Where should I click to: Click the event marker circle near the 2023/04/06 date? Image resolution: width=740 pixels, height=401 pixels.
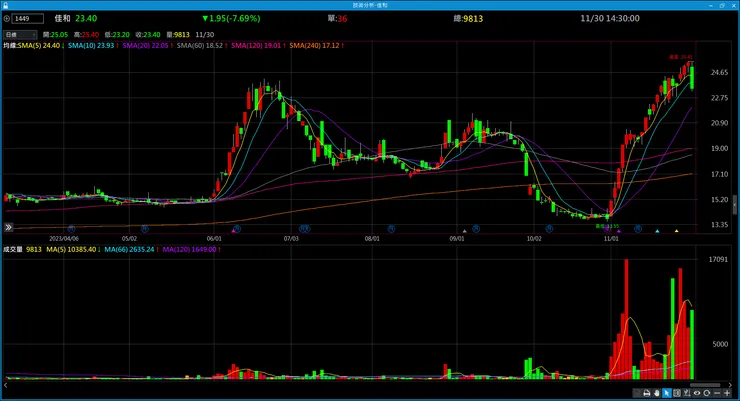point(71,229)
